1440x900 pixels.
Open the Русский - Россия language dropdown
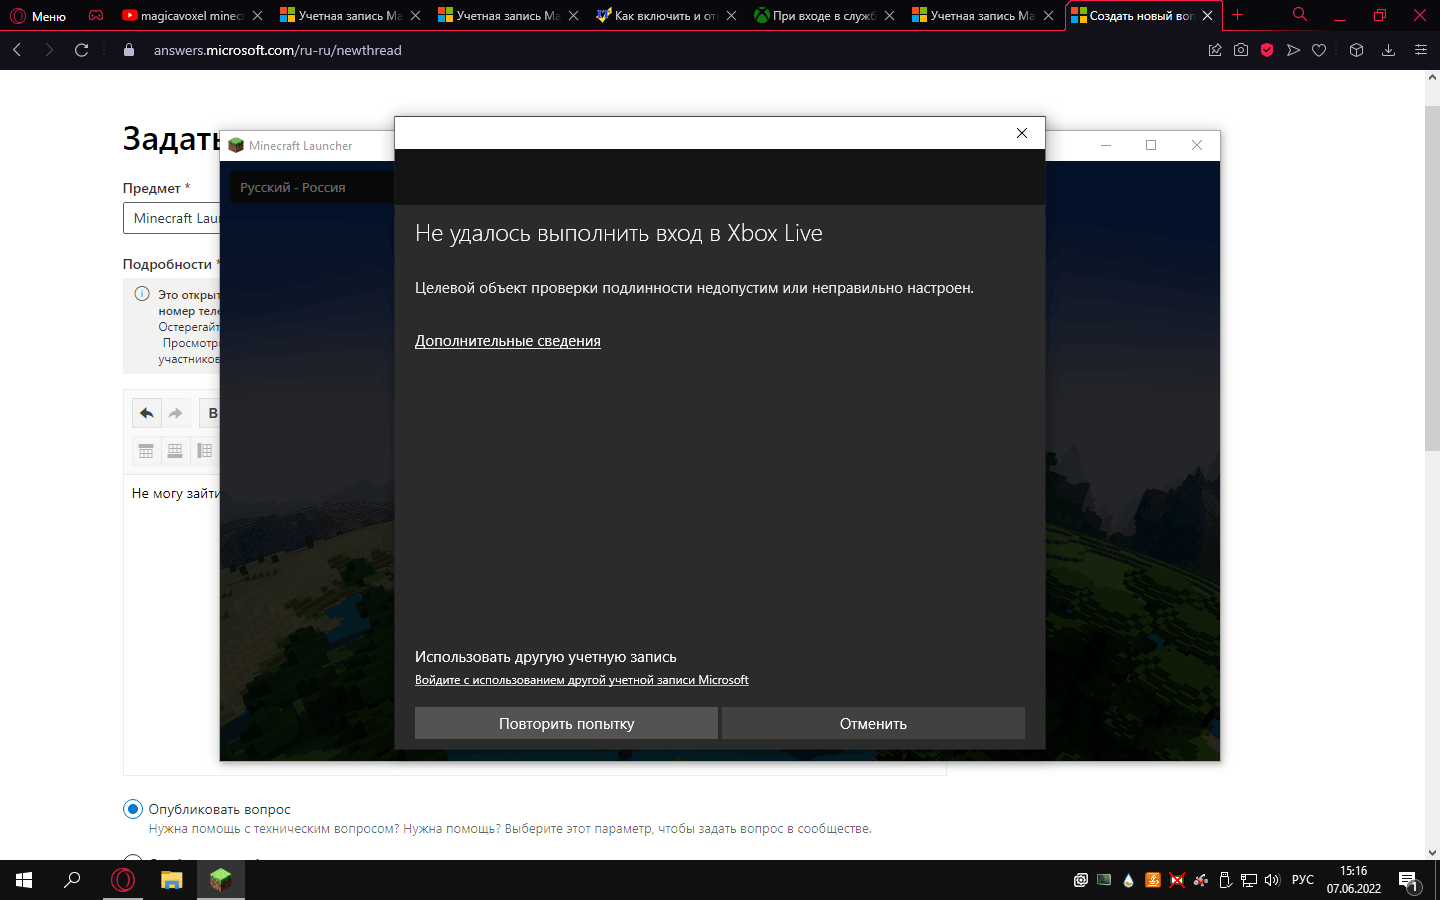pyautogui.click(x=312, y=187)
